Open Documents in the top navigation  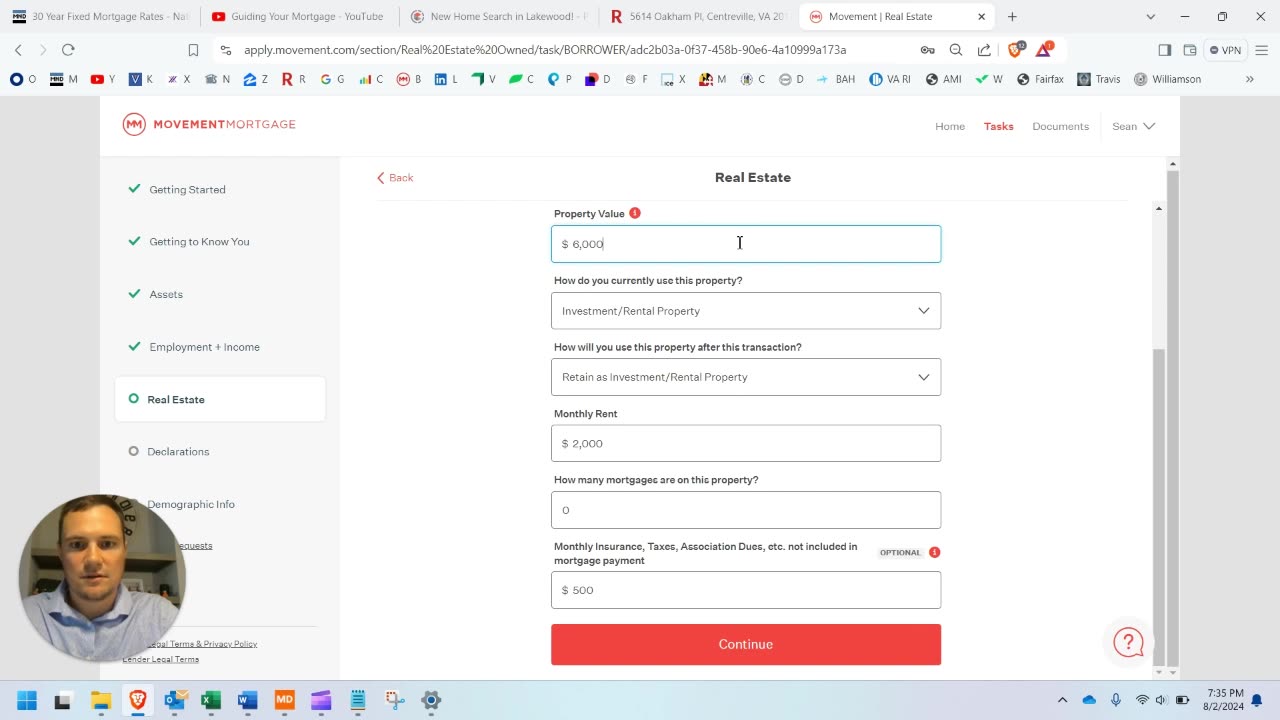(x=1060, y=126)
